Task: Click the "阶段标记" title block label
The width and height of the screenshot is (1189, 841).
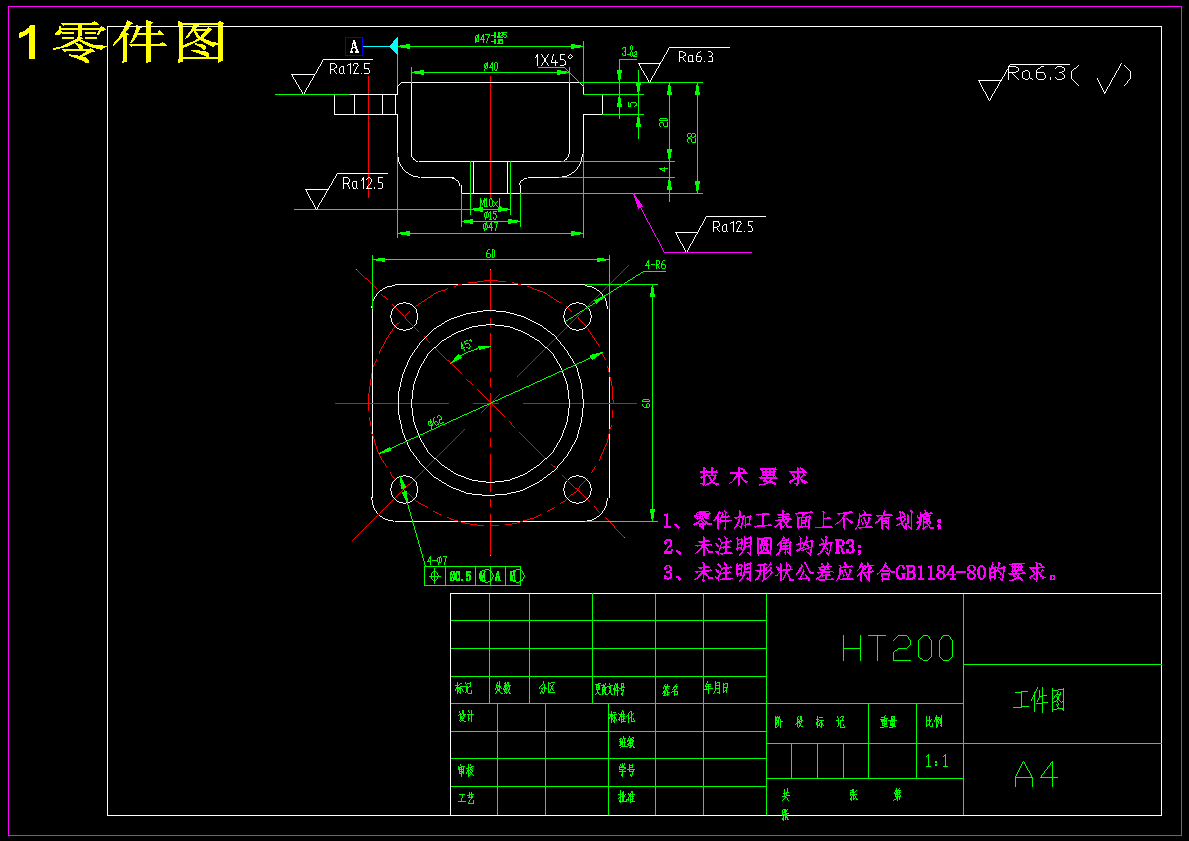Action: 809,723
